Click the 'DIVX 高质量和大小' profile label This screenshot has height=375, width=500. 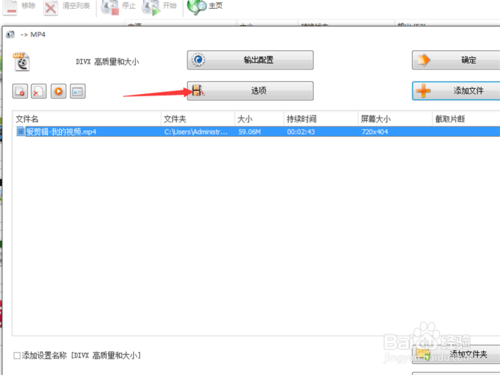(107, 62)
